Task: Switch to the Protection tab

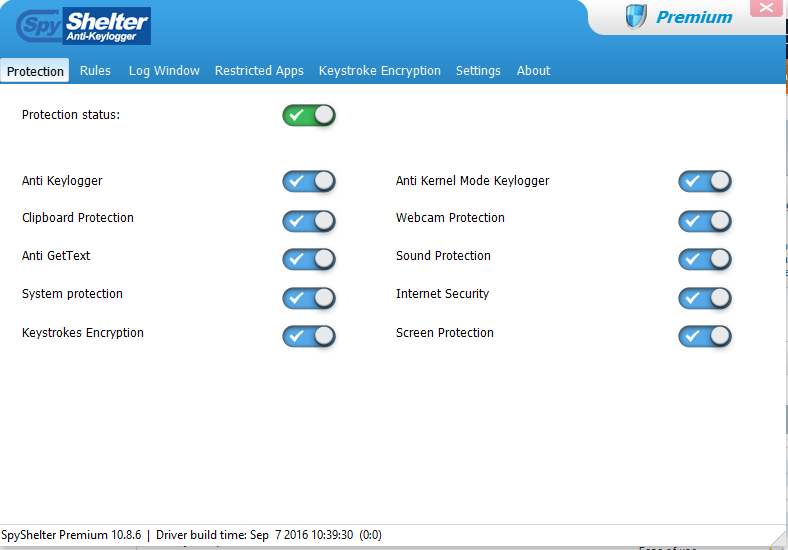Action: pos(35,71)
